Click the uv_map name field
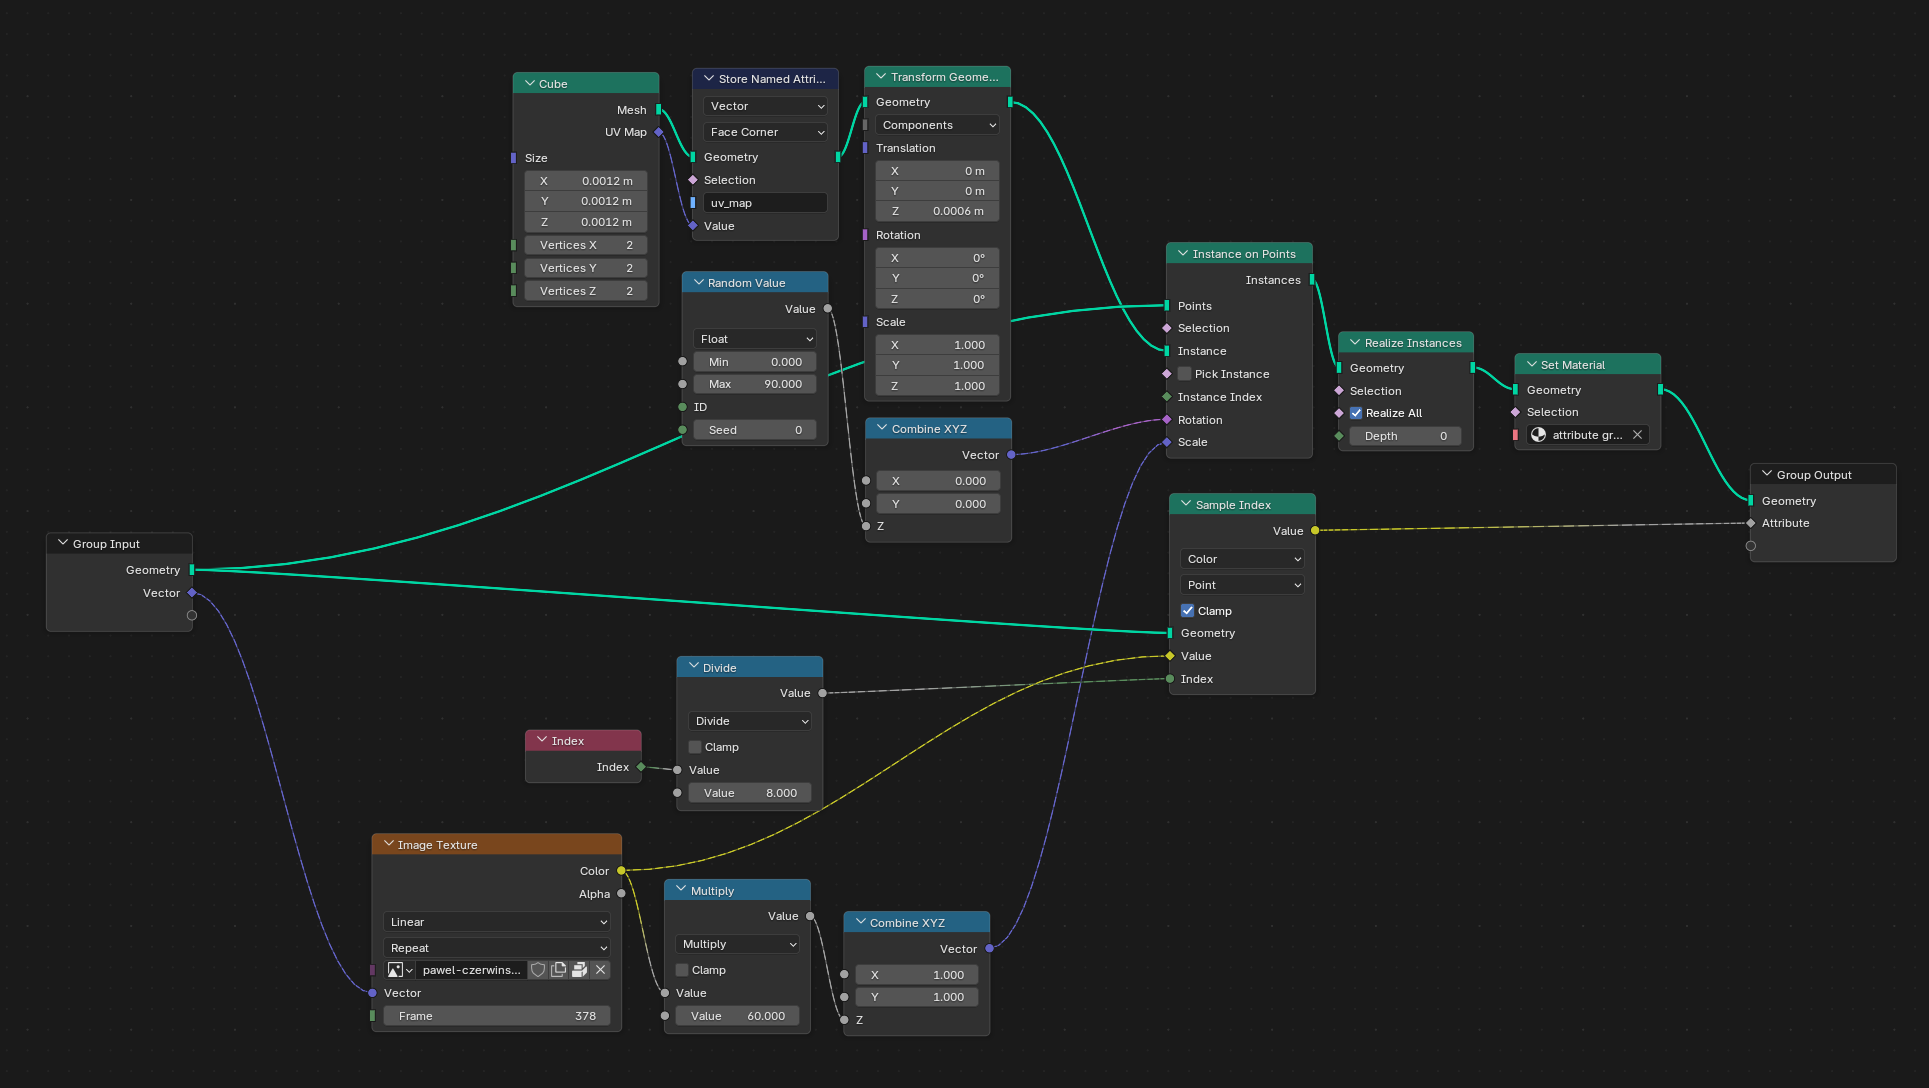1929x1088 pixels. 765,203
